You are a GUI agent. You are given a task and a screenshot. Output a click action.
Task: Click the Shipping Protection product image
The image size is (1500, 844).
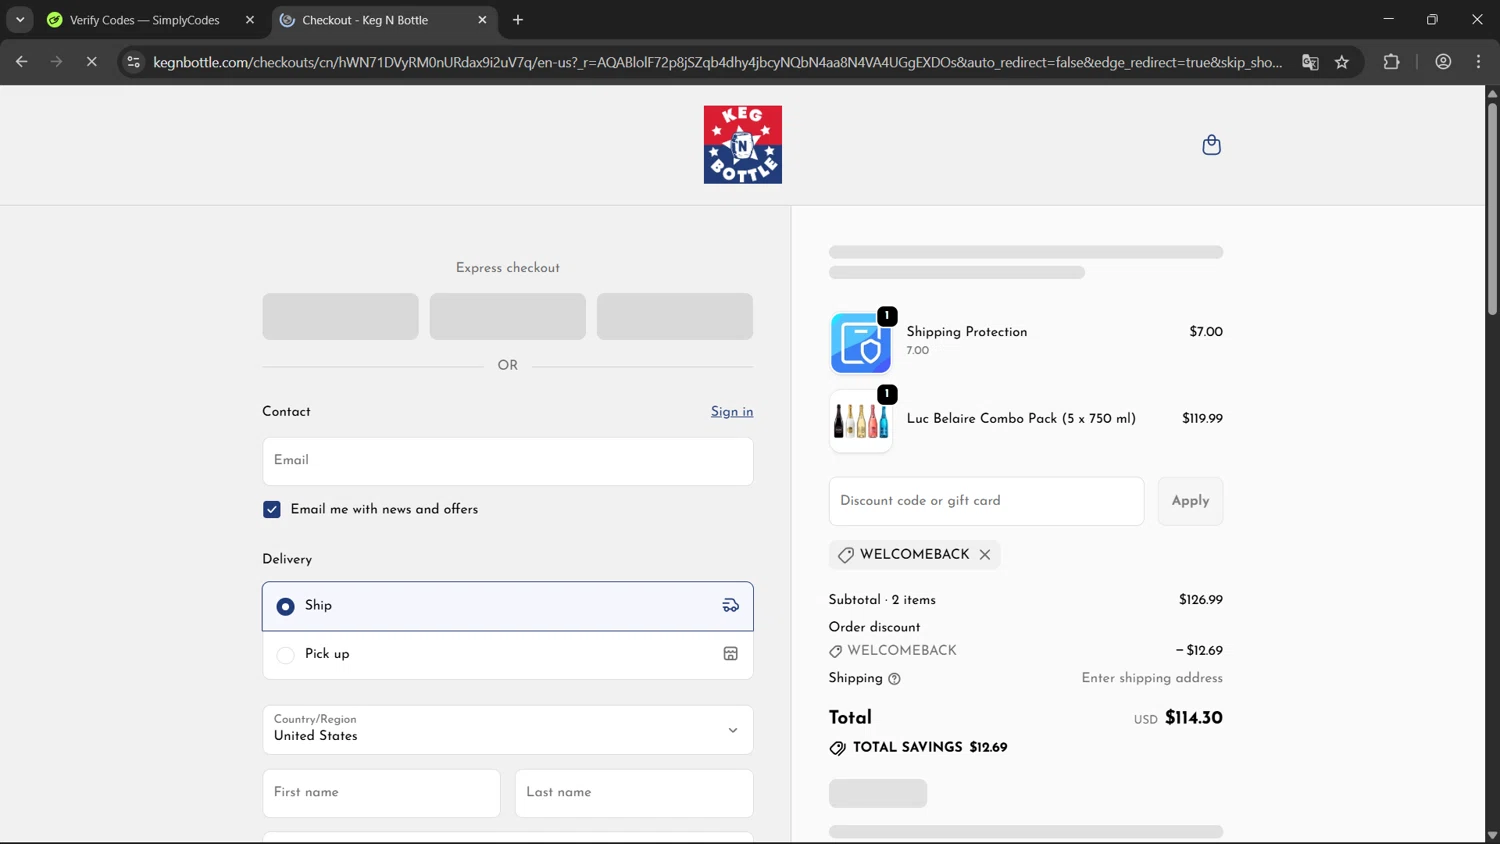pyautogui.click(x=861, y=343)
